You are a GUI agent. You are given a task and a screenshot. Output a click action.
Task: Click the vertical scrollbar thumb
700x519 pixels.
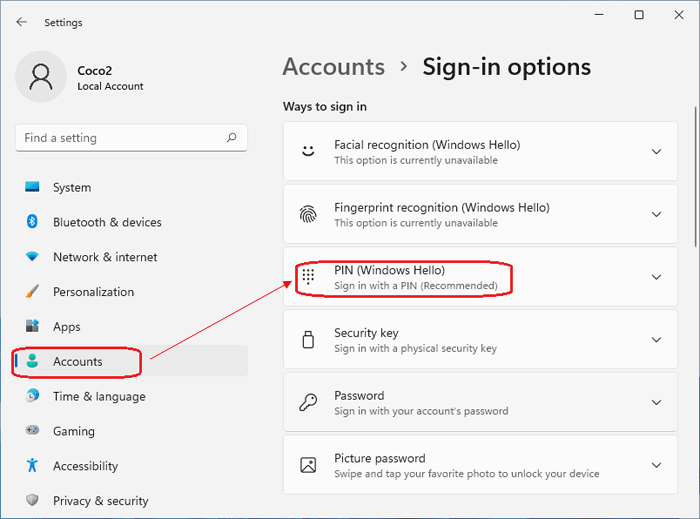click(x=696, y=176)
